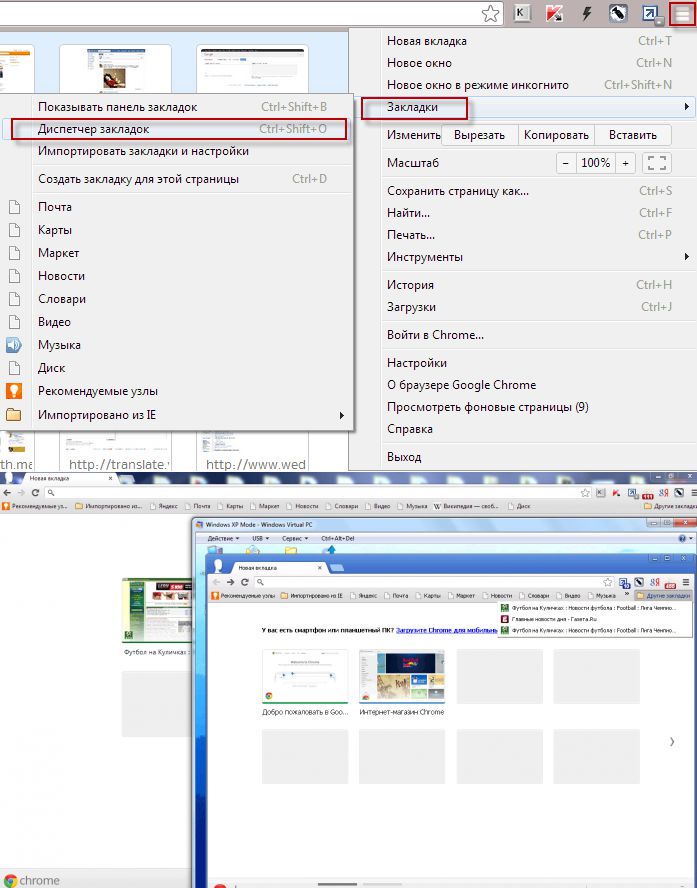This screenshot has width=697, height=888.
Task: Choose Выход from the Chrome menu
Action: point(538,457)
